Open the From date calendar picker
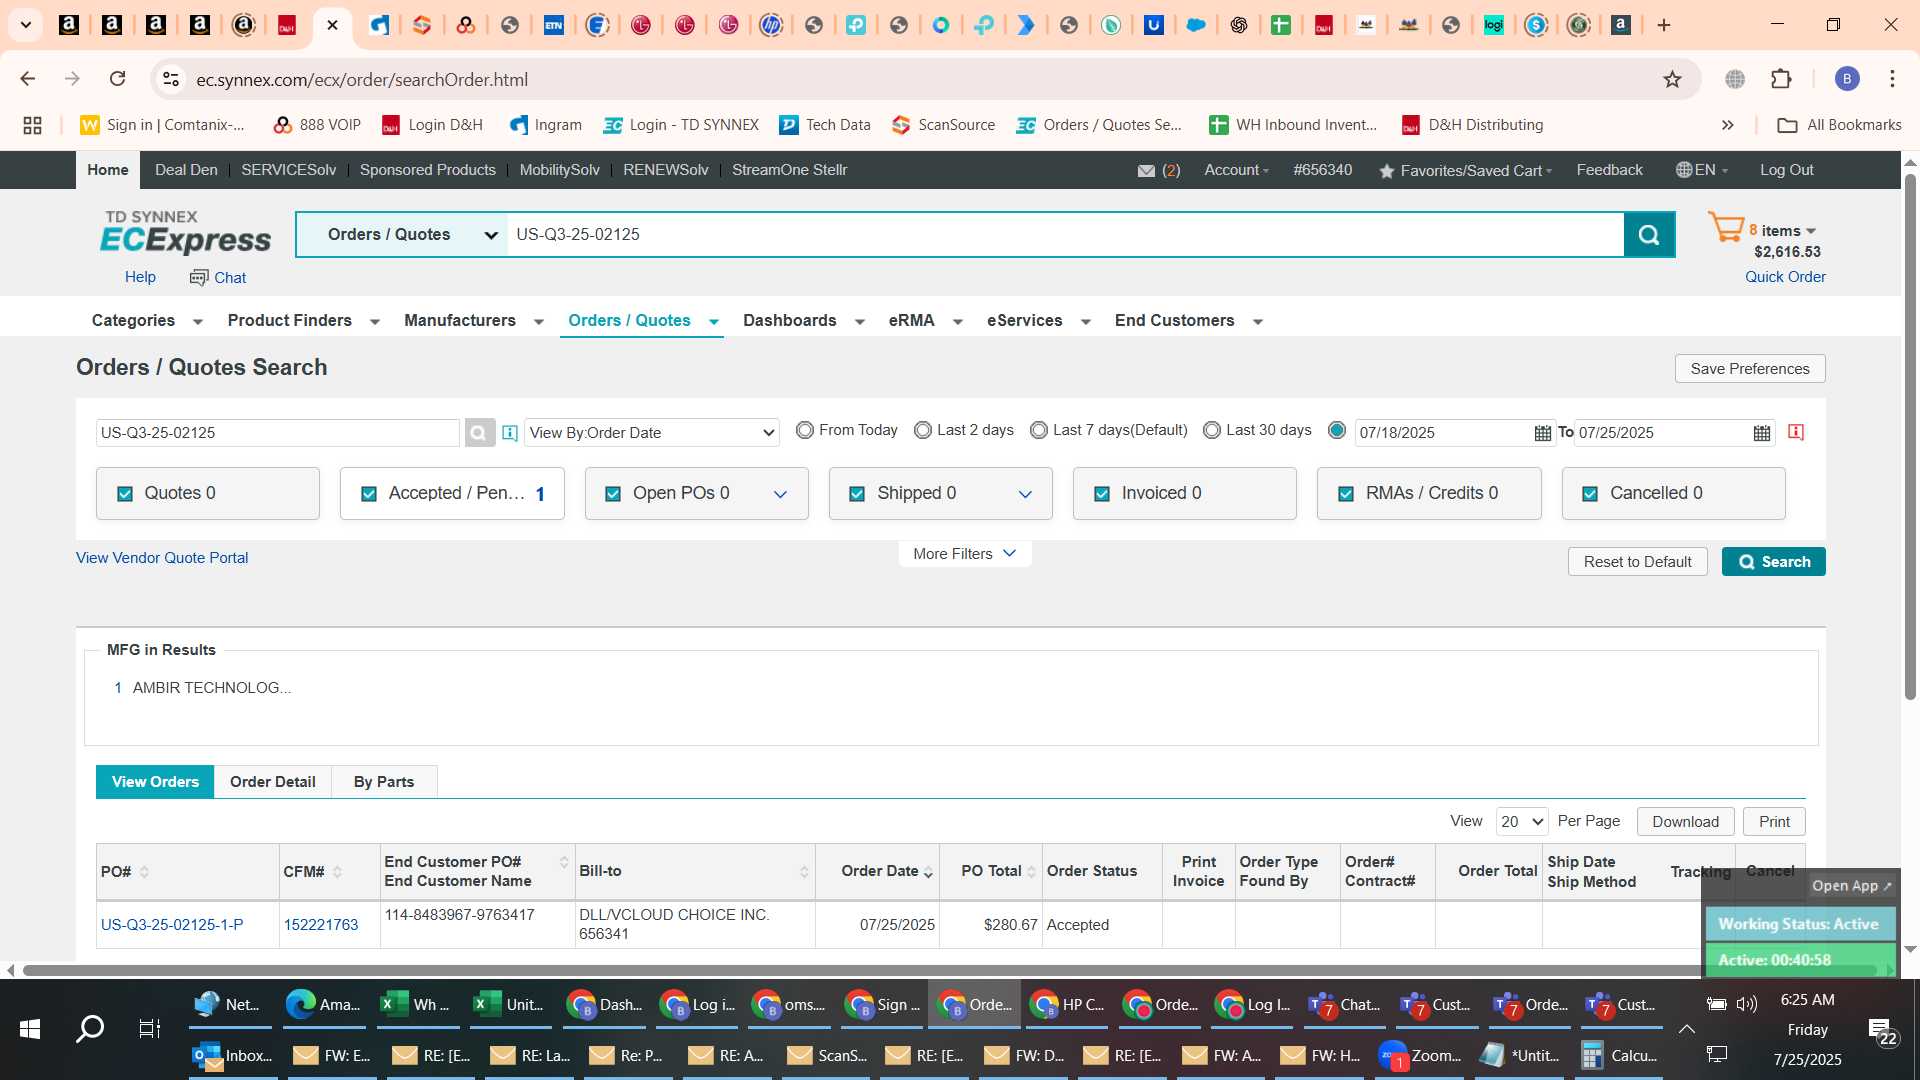The image size is (1920, 1080). (1543, 433)
